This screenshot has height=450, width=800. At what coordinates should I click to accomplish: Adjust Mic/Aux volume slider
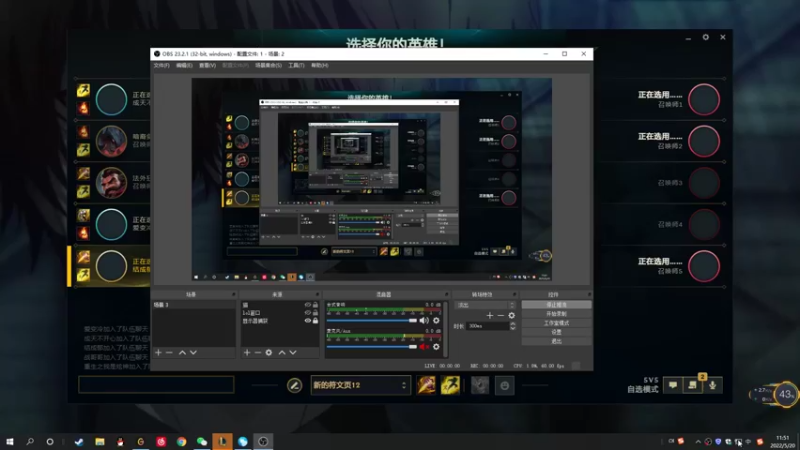(x=372, y=347)
